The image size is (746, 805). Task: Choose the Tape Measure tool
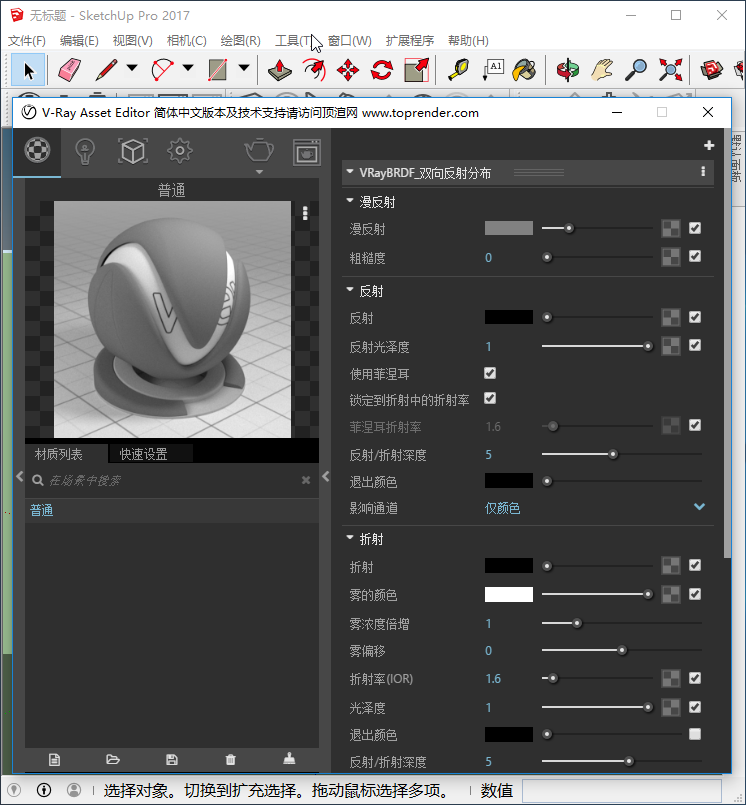click(458, 70)
